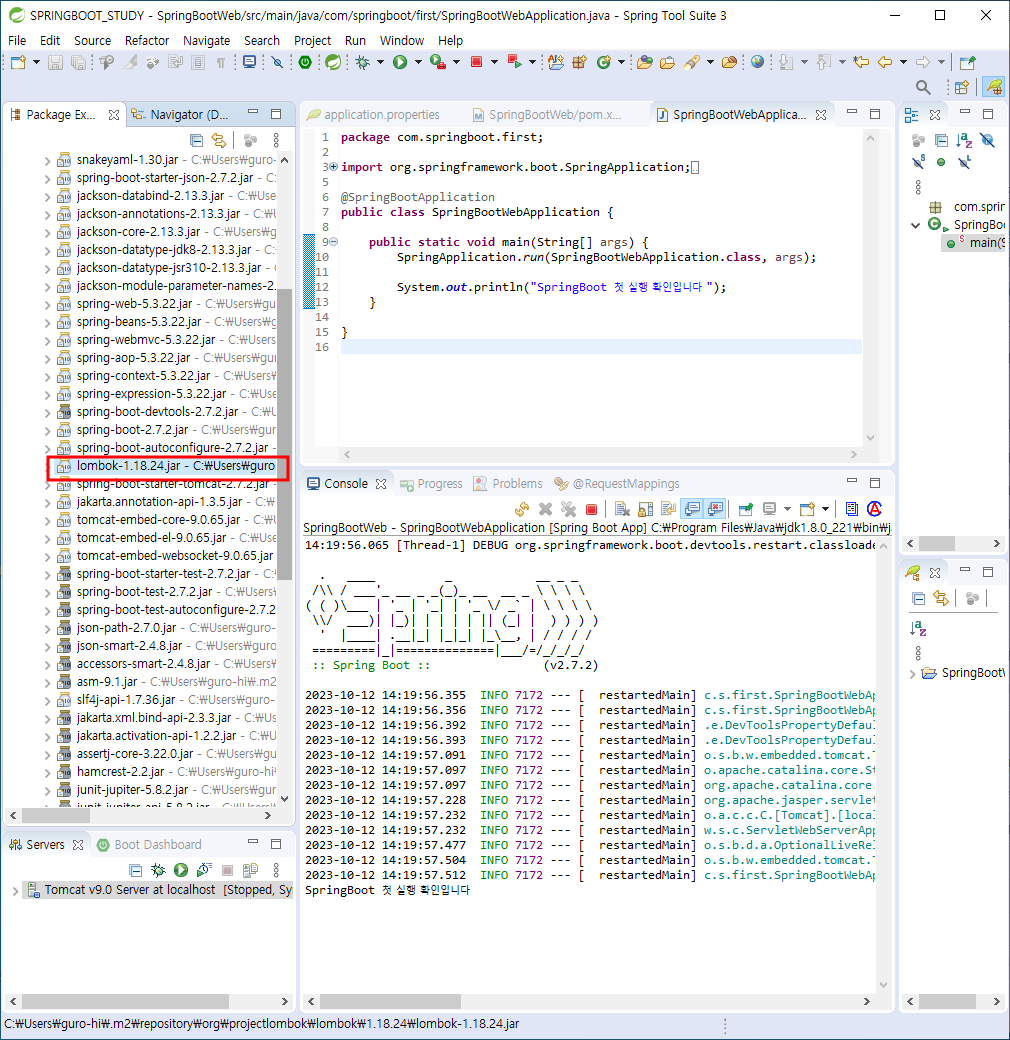
Task: Toggle Word Wrap in Console toolbar
Action: (668, 509)
